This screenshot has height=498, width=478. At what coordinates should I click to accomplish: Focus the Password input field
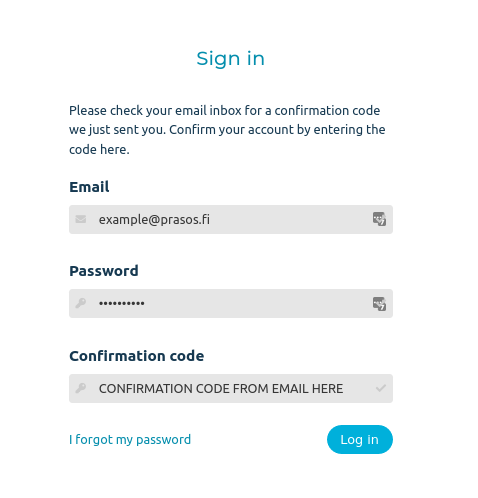(231, 303)
